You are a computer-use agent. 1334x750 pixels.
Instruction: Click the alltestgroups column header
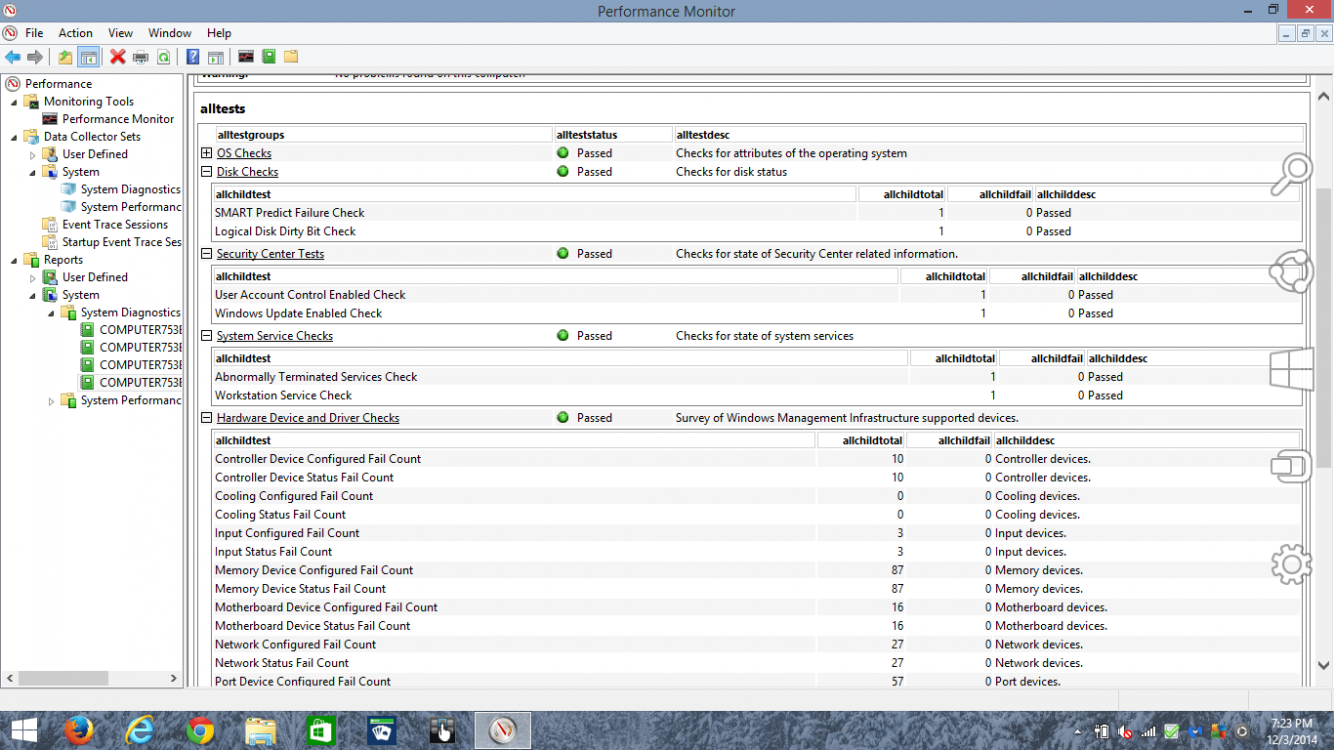point(384,134)
